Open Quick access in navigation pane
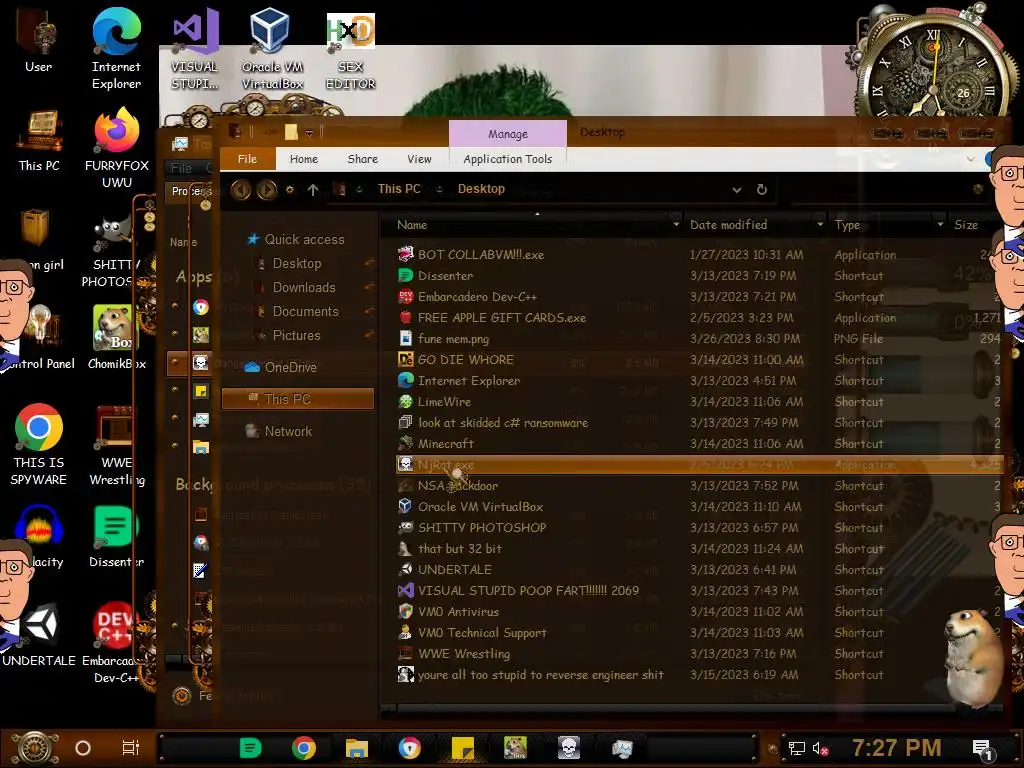Screen dimensions: 1024x768 [x=304, y=240]
